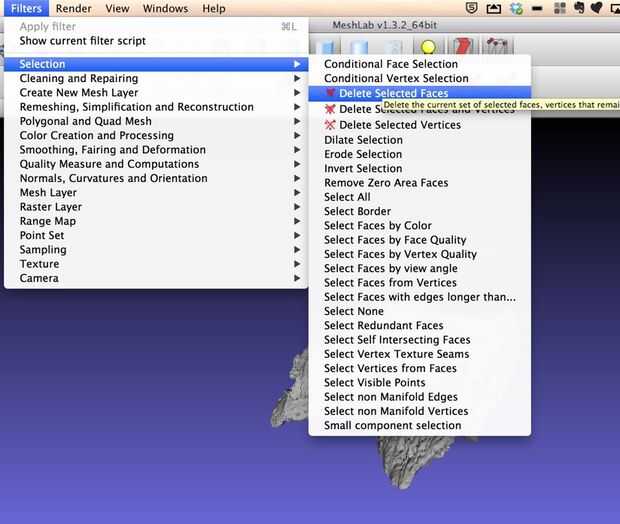The image size is (620, 524).
Task: Choose Conditional Face Selection
Action: 420,64
